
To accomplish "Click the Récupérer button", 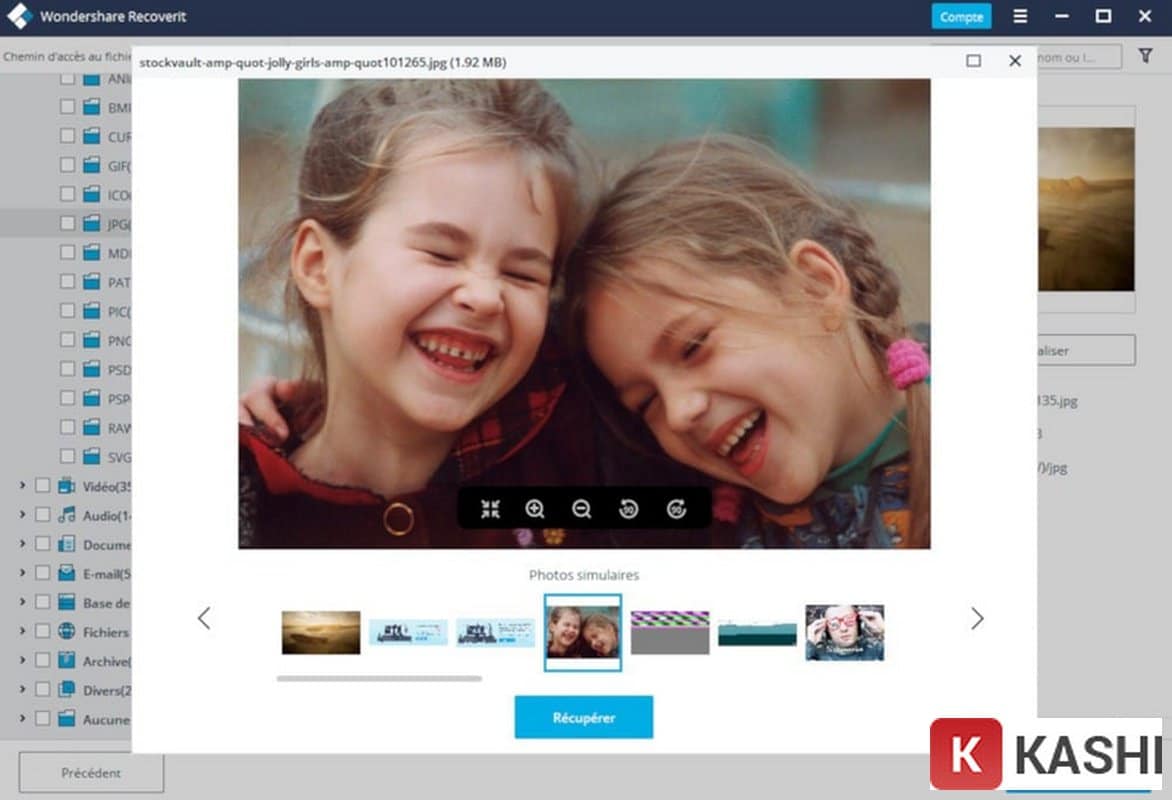I will click(583, 717).
